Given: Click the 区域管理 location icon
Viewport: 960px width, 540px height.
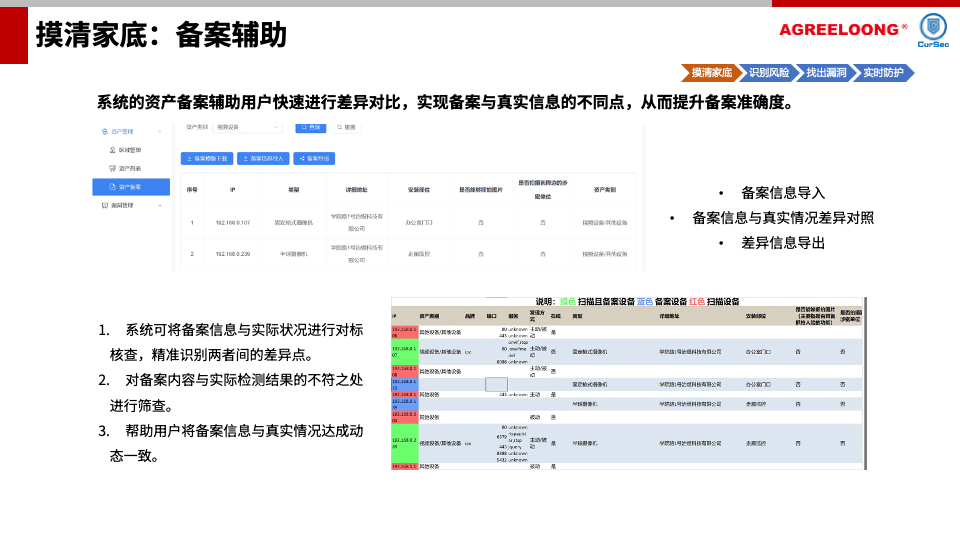Looking at the screenshot, I should (112, 150).
